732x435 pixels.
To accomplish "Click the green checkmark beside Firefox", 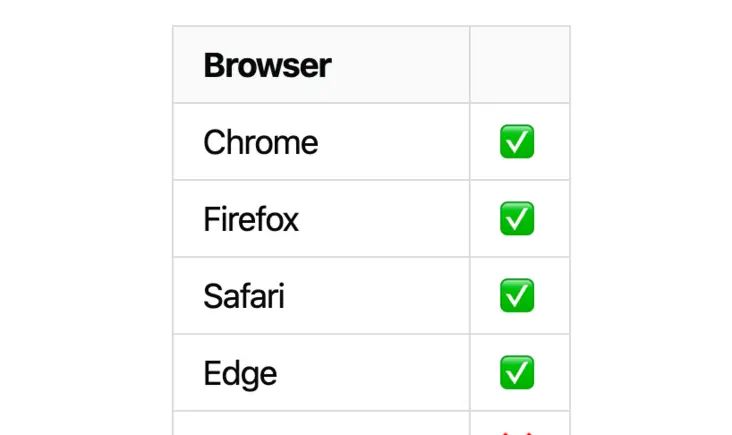I will (x=517, y=218).
